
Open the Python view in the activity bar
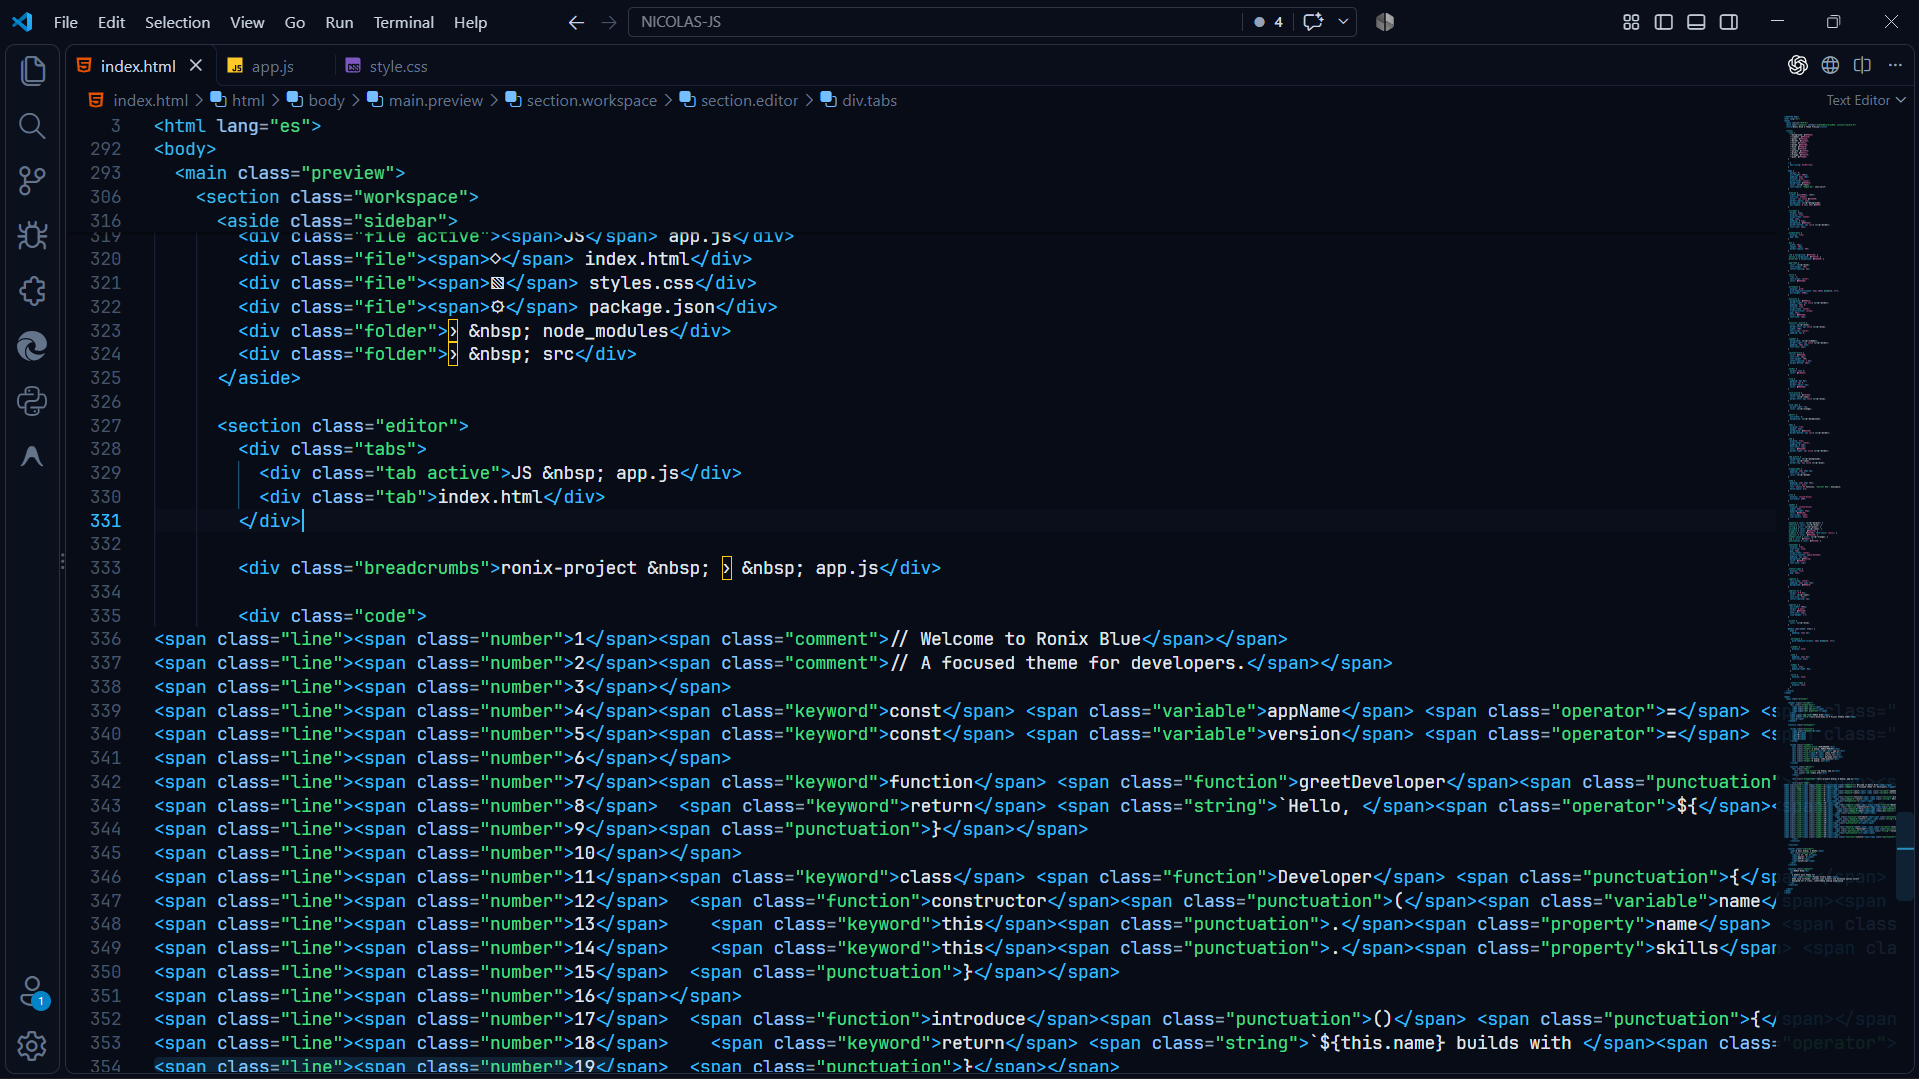coord(32,401)
